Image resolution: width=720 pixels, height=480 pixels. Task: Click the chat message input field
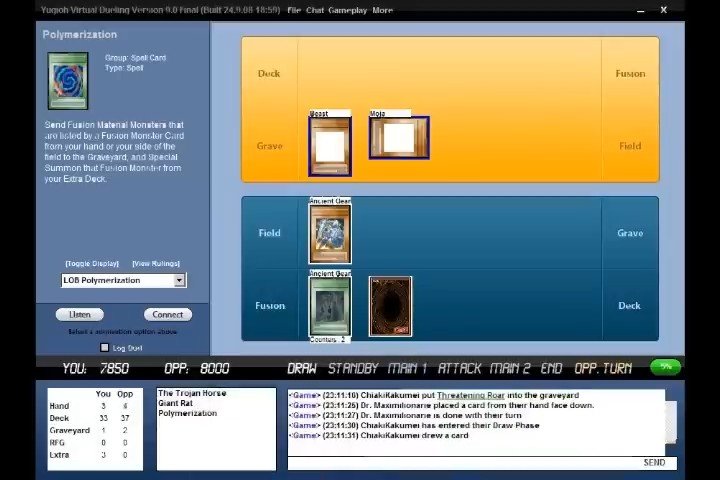pyautogui.click(x=465, y=463)
